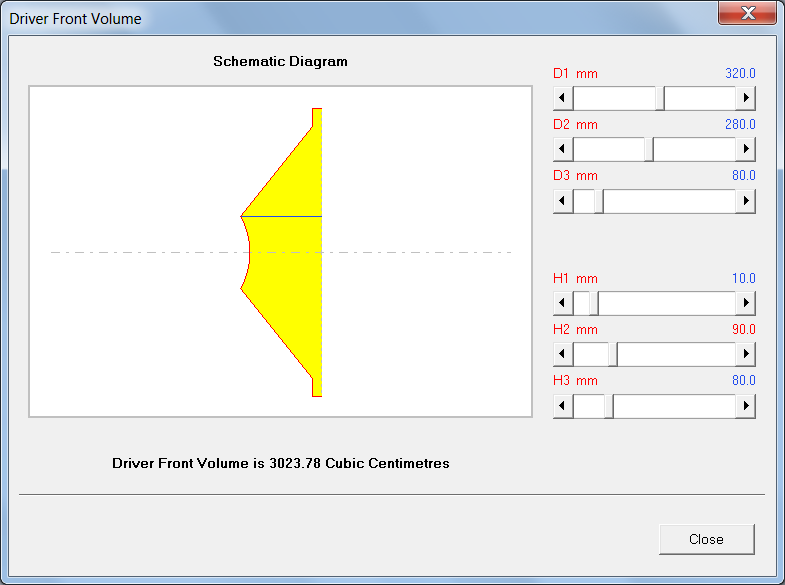Click the H3 value 80.0
The height and width of the screenshot is (585, 785).
(x=743, y=380)
